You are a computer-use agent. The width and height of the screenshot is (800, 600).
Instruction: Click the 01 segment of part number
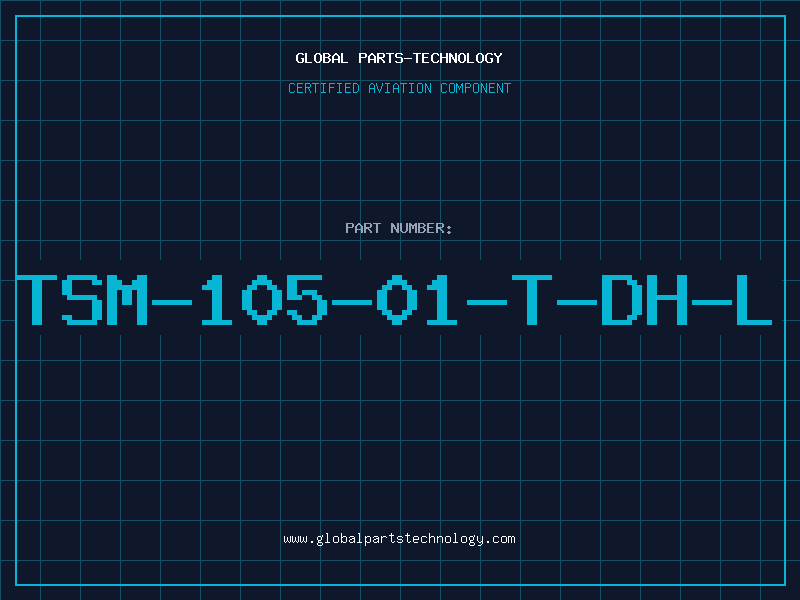point(416,299)
